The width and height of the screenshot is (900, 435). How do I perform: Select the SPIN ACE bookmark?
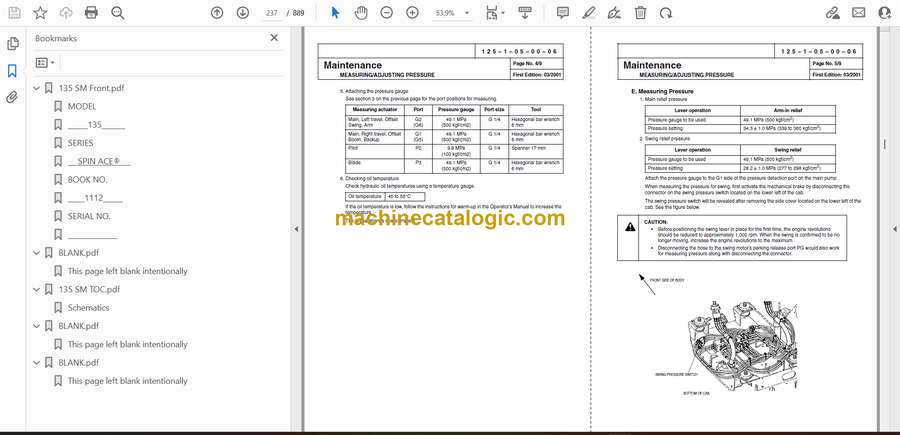(x=99, y=161)
